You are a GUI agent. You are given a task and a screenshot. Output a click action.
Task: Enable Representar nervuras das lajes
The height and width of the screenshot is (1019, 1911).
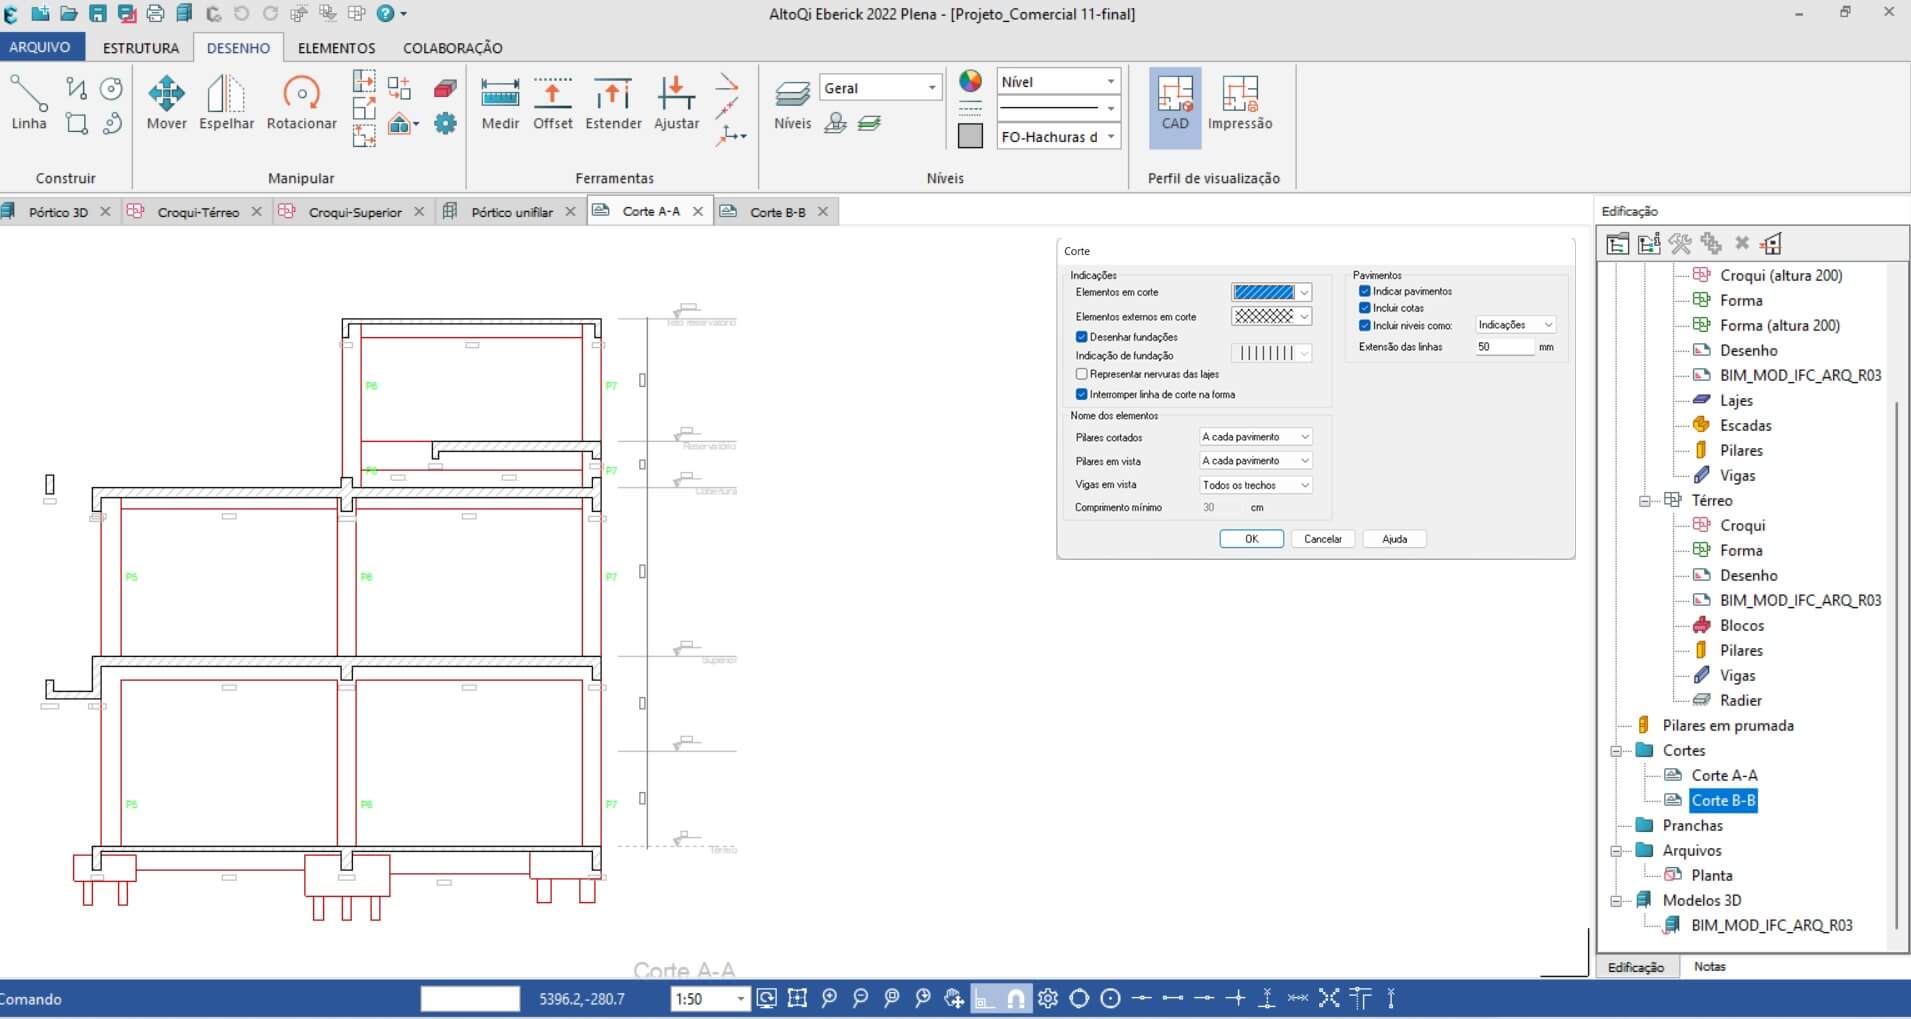point(1081,374)
